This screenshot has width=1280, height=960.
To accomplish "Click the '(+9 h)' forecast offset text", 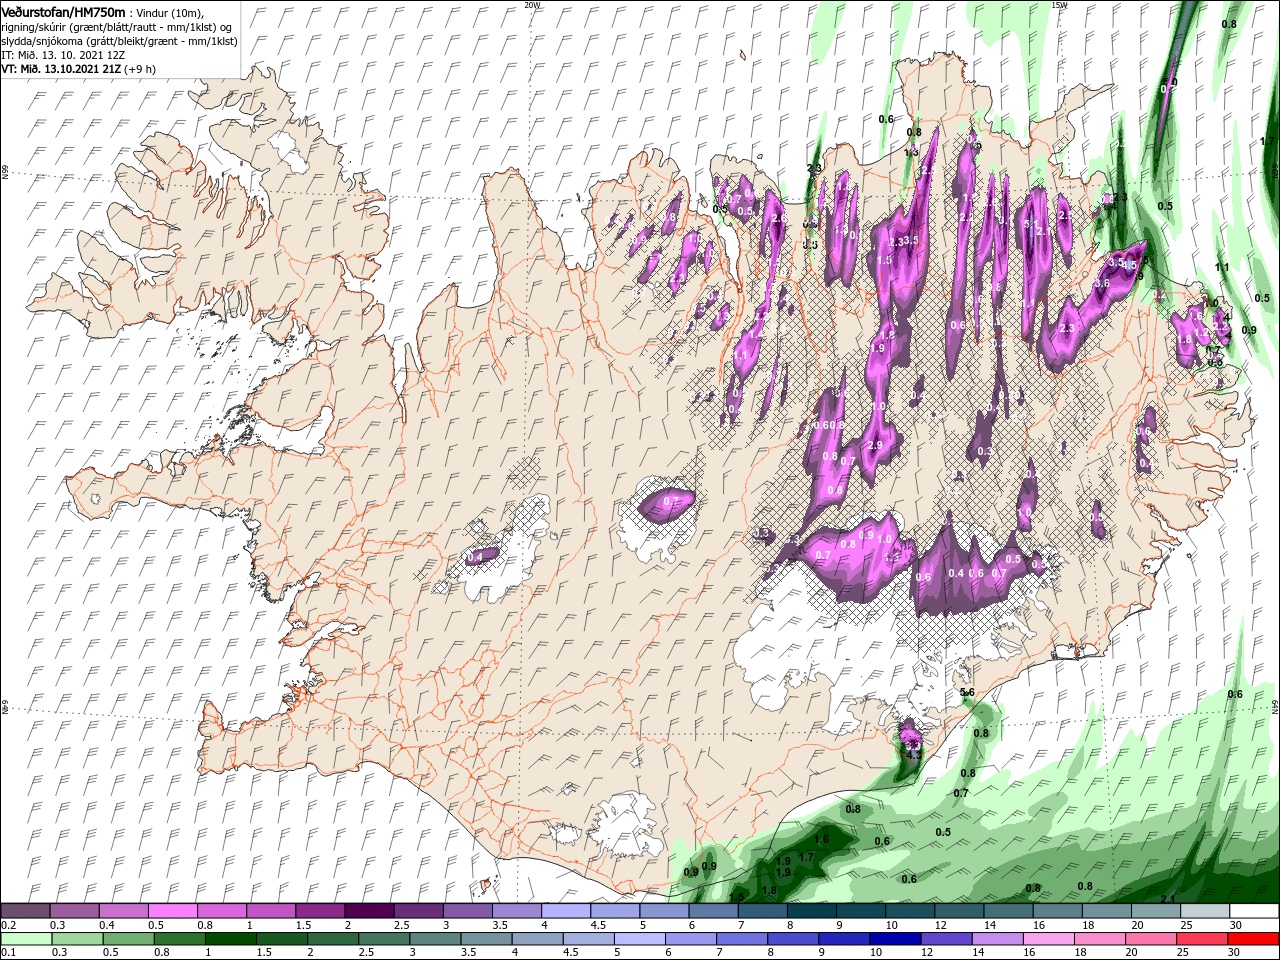I will [x=140, y=69].
